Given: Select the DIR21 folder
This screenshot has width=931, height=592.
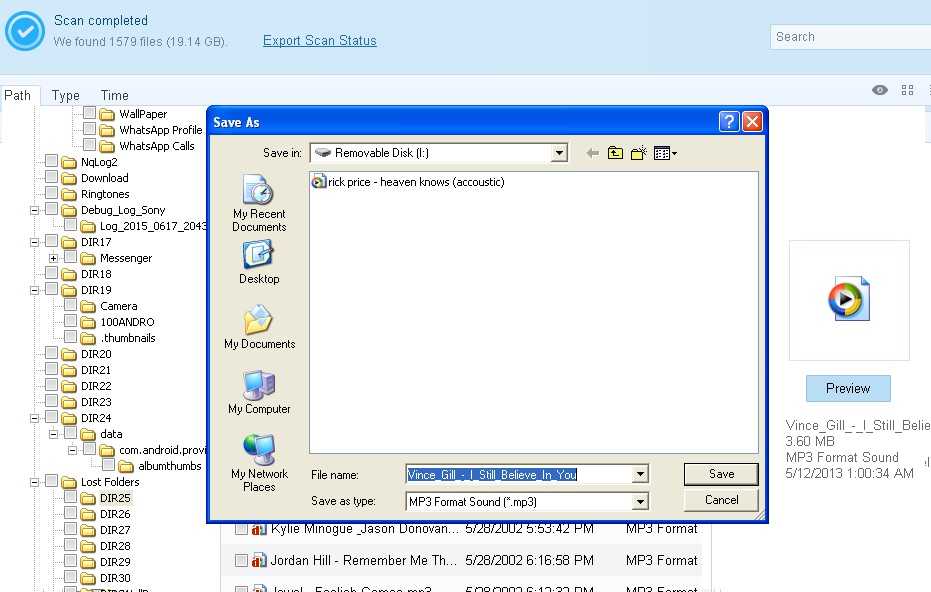Looking at the screenshot, I should [x=96, y=370].
